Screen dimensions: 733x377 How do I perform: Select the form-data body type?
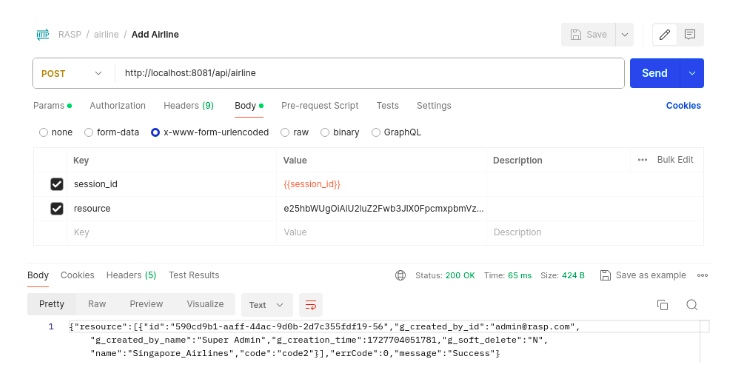[x=88, y=132]
